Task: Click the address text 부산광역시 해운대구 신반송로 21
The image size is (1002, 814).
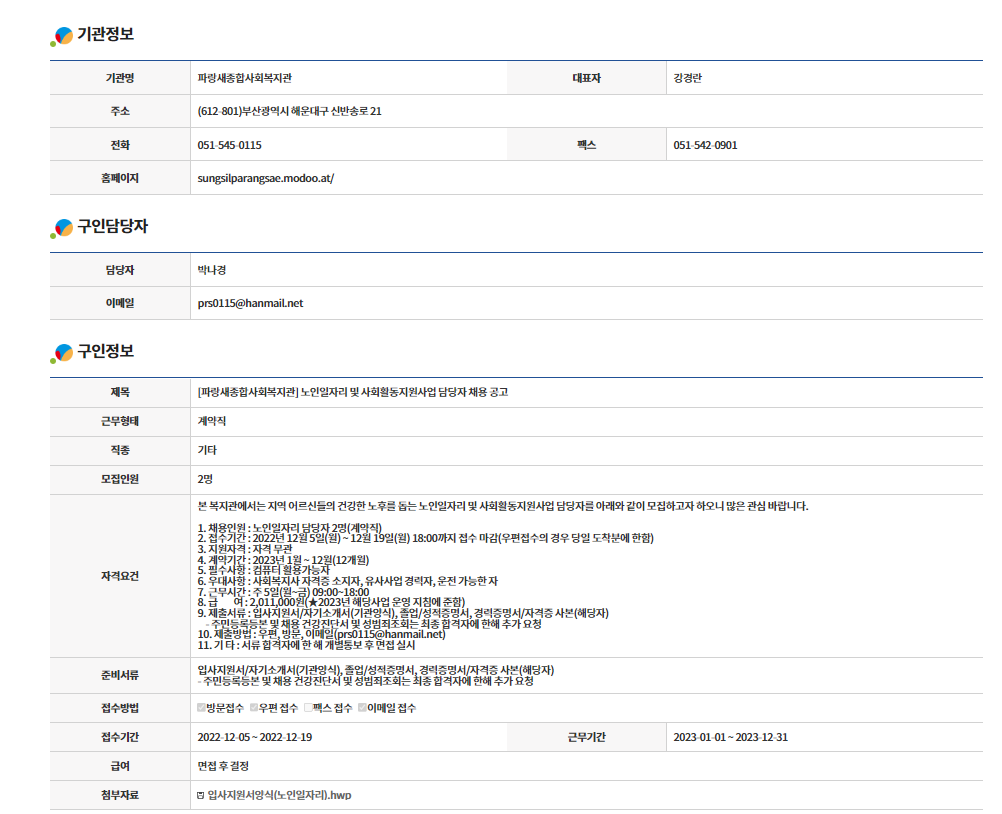Action: (x=312, y=111)
